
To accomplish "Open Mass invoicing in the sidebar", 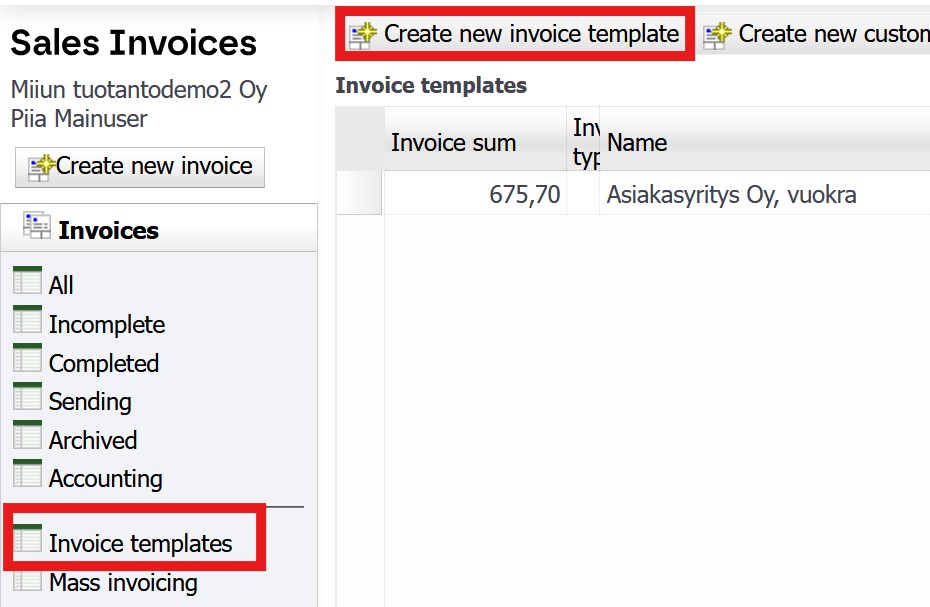I will pos(123,583).
